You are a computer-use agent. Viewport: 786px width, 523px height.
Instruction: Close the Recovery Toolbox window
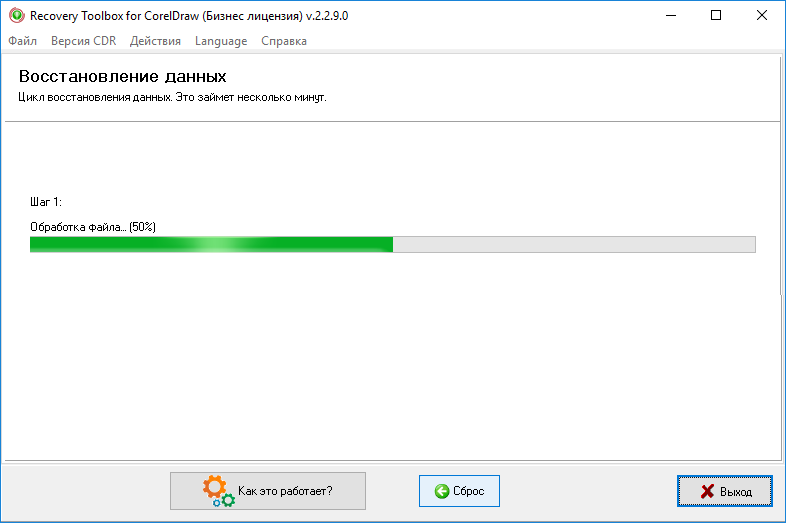761,16
